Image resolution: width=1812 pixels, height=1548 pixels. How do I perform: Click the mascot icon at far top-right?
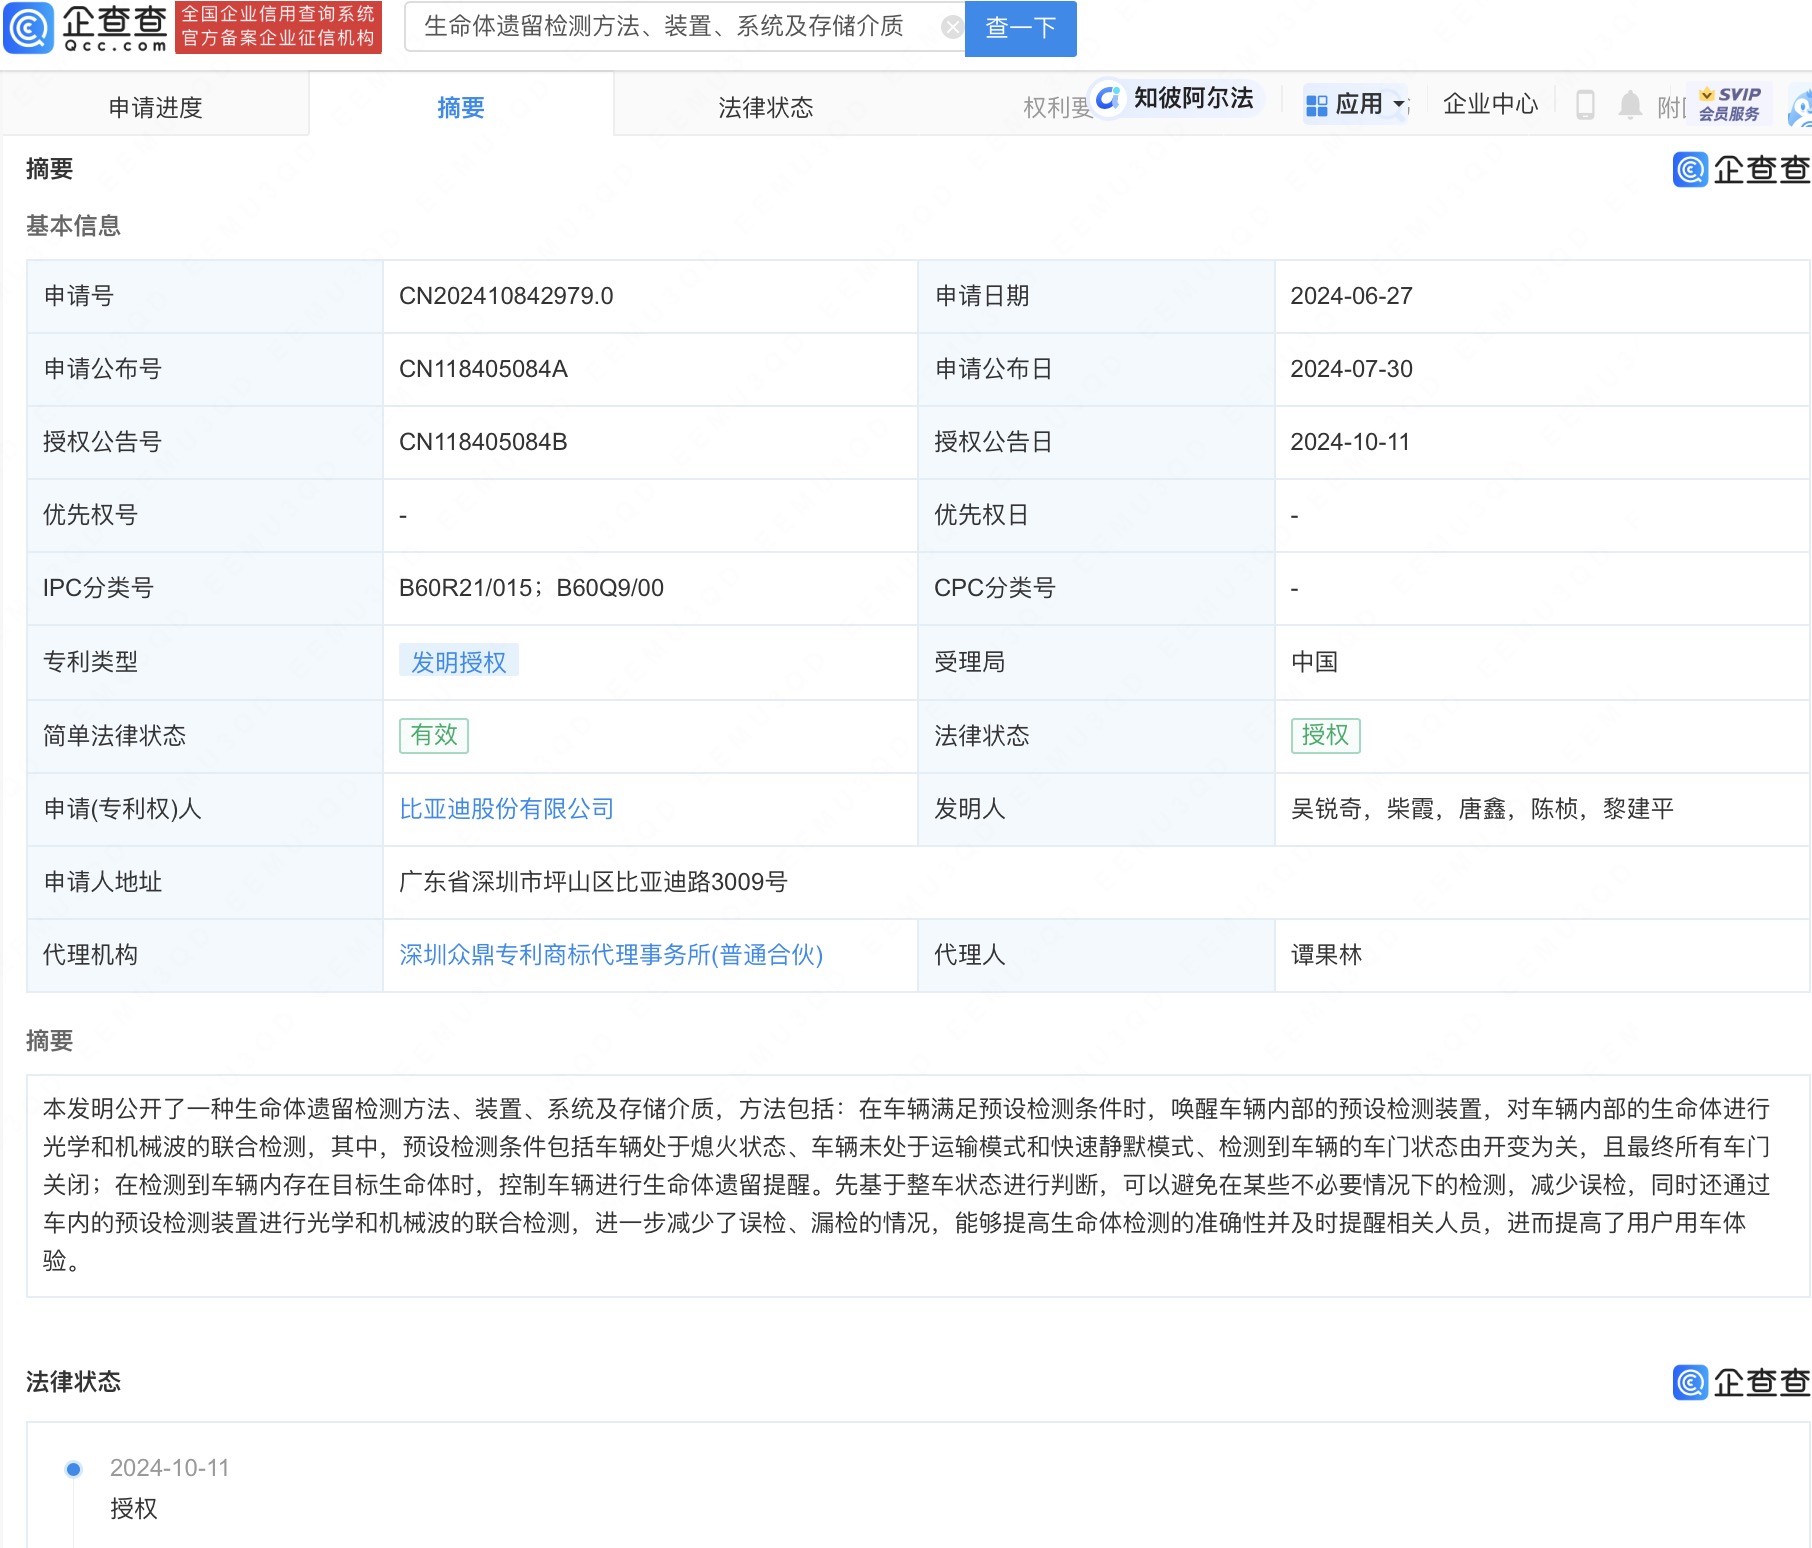click(1801, 104)
